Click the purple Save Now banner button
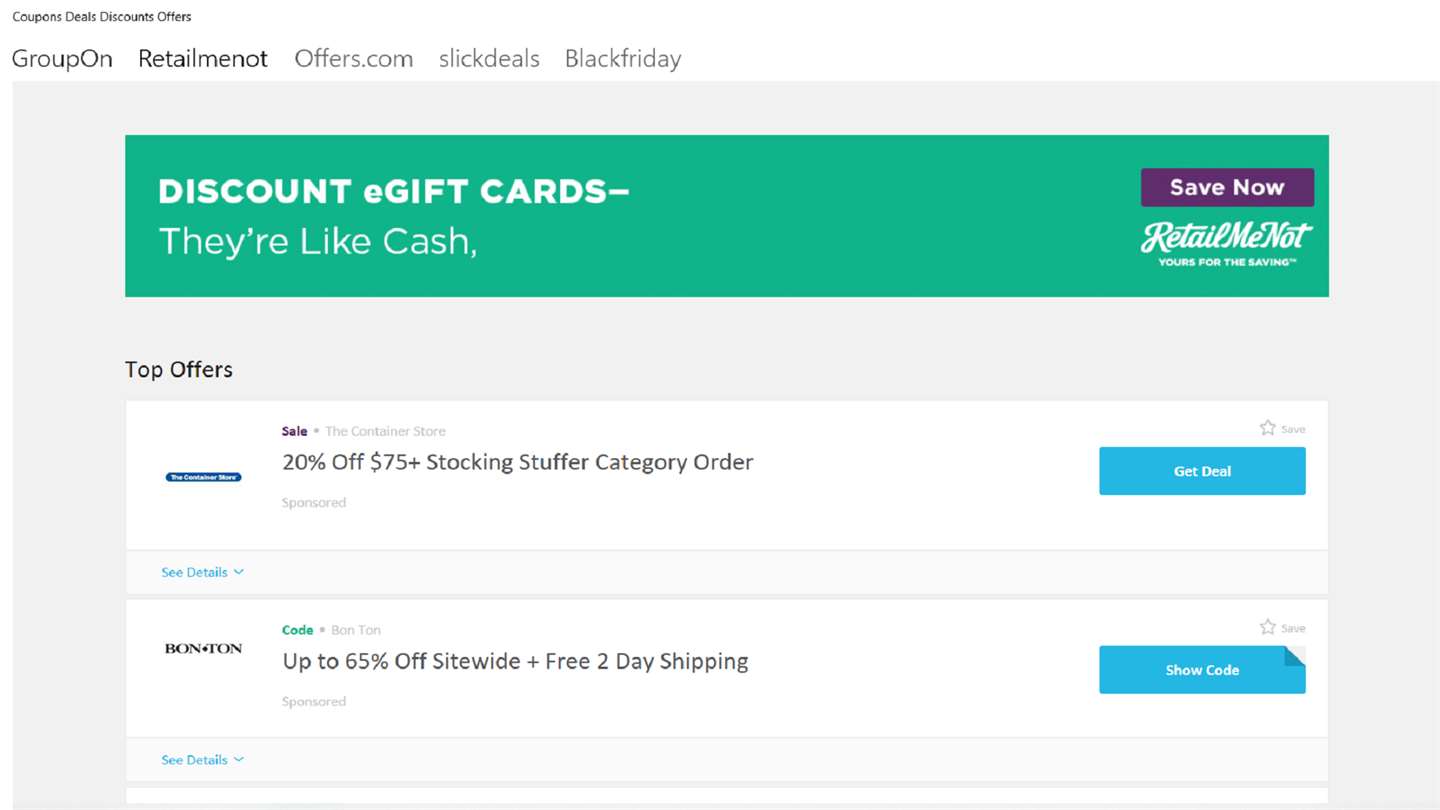Viewport: 1440px width, 810px height. (1227, 188)
